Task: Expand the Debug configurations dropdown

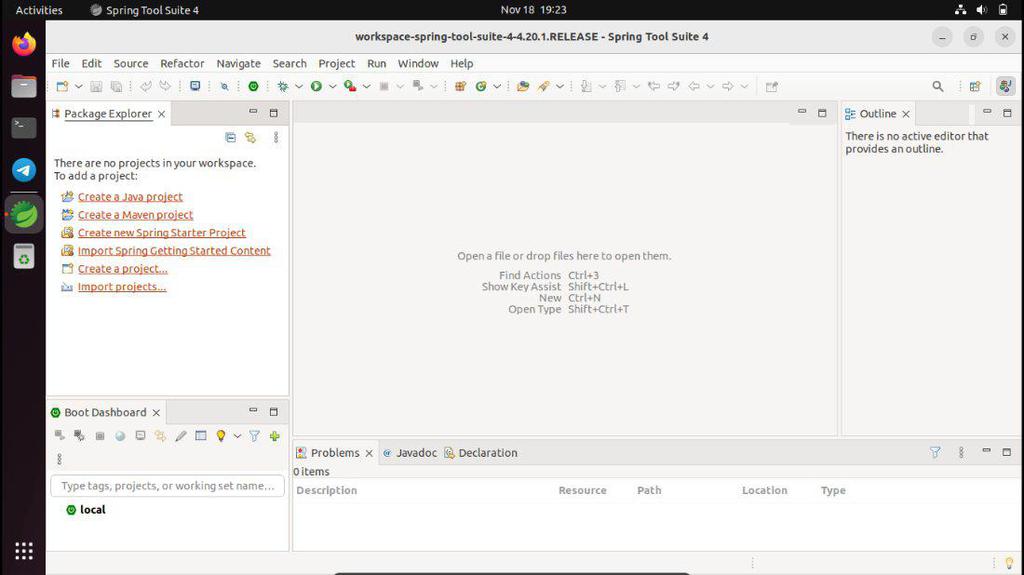Action: (298, 86)
